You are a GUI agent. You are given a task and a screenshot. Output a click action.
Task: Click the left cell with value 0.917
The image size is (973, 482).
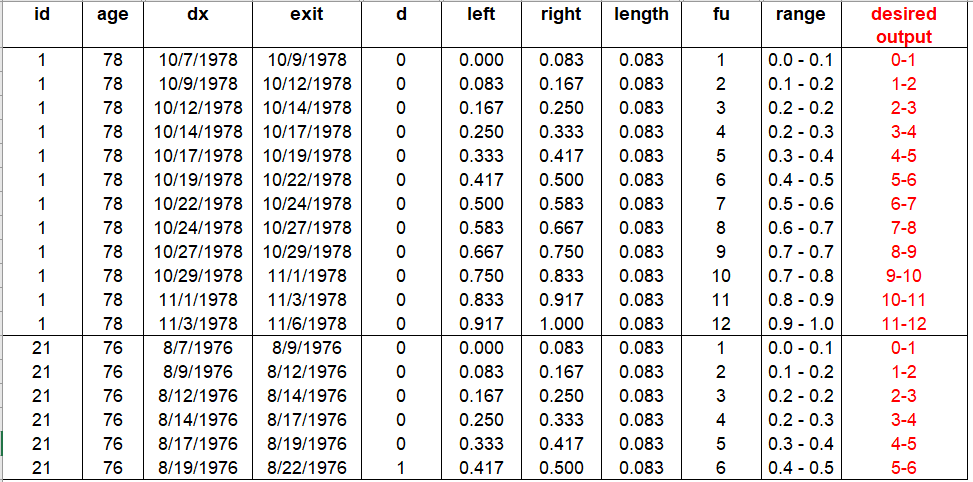[x=481, y=324]
